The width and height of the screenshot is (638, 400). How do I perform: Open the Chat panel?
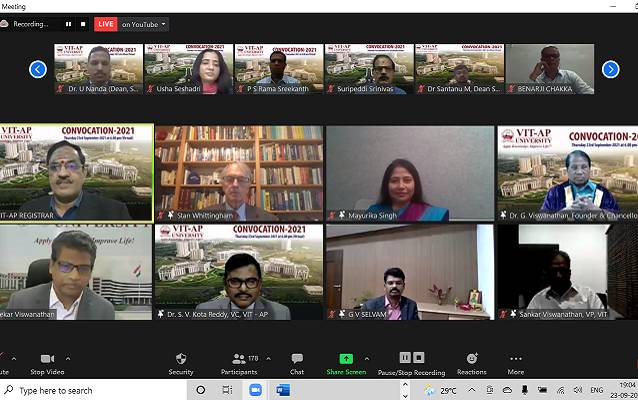click(x=297, y=359)
